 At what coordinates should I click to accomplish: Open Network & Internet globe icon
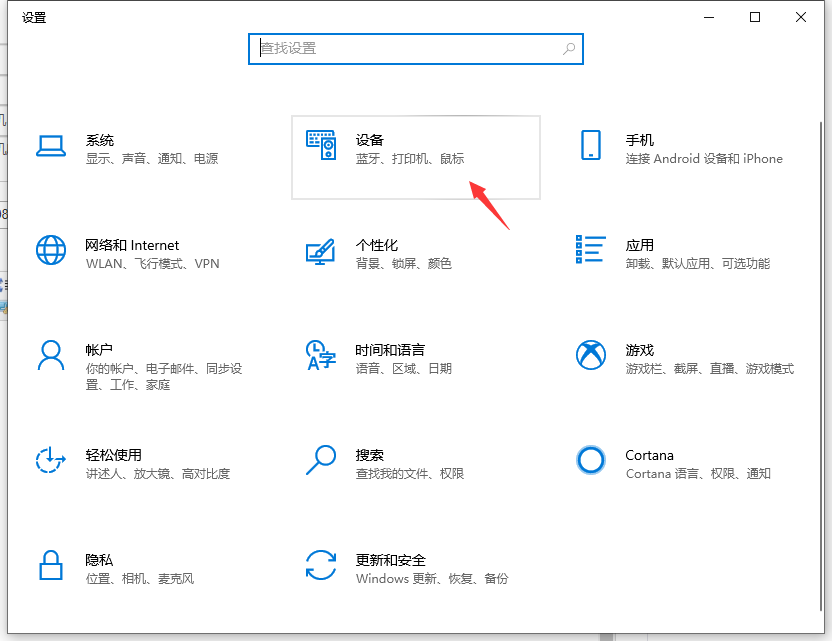51,250
